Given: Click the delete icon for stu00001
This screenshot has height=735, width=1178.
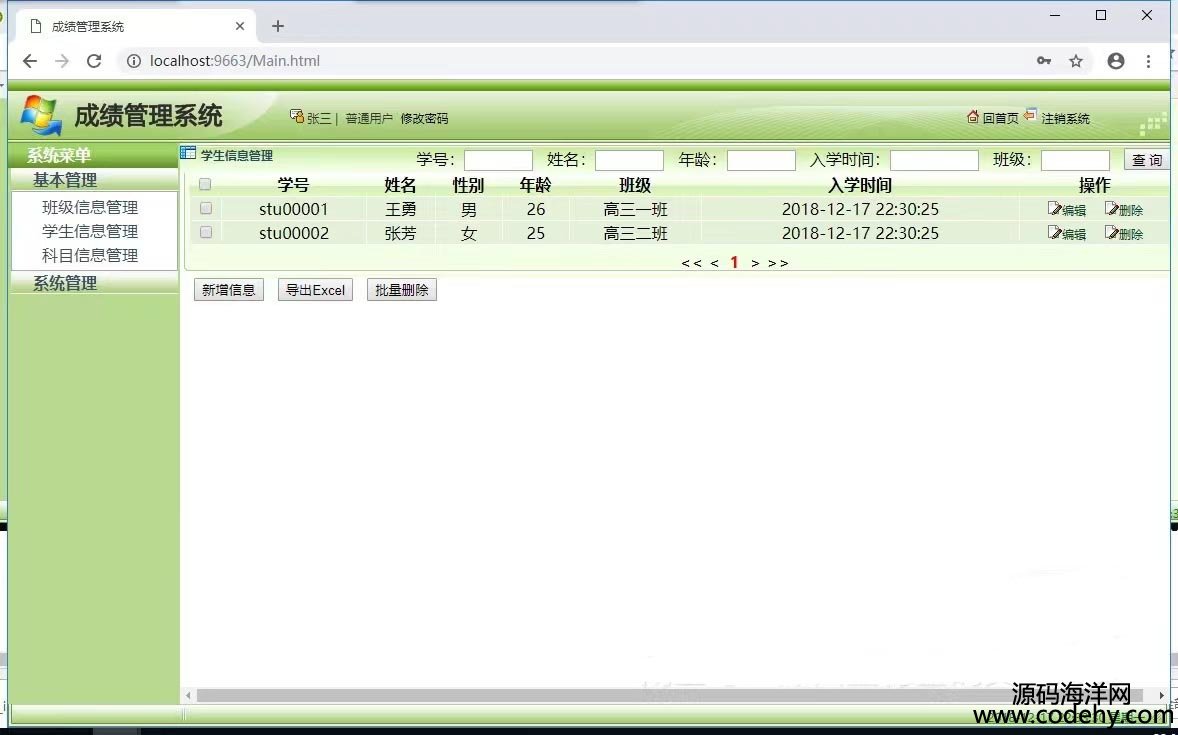Looking at the screenshot, I should tap(1111, 209).
